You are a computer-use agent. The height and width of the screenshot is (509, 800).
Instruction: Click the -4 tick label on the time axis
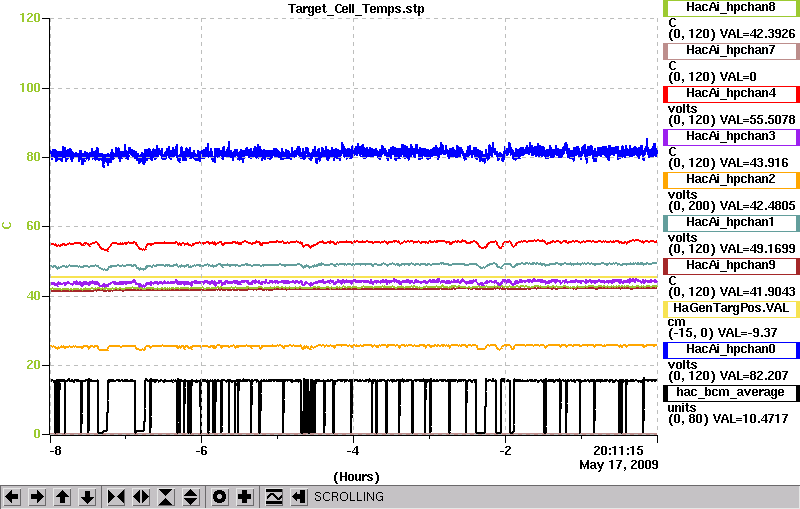[353, 451]
